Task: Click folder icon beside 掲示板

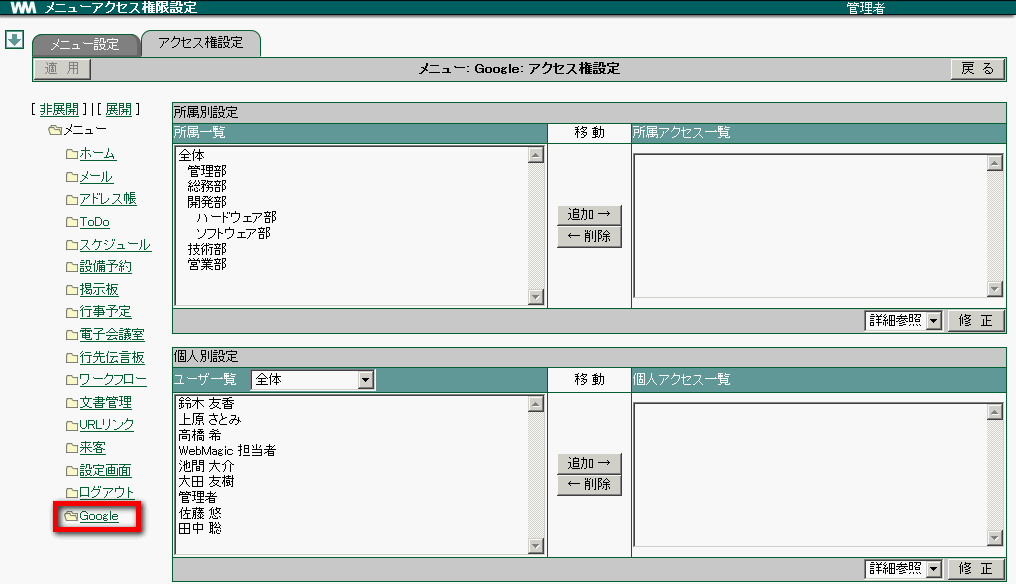Action: 72,290
